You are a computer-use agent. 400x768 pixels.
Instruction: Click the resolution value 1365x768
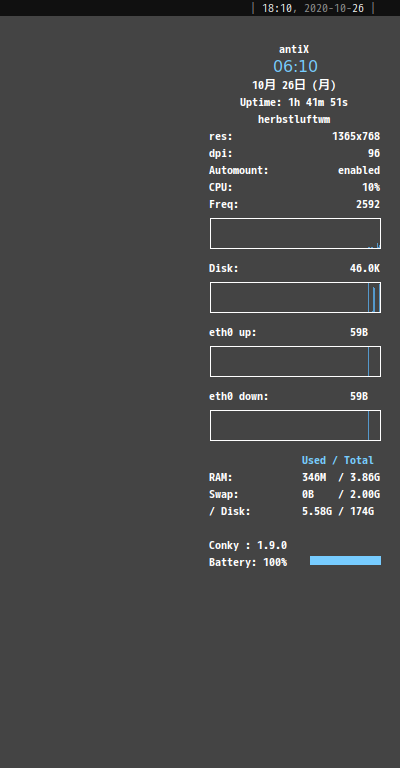coord(356,137)
